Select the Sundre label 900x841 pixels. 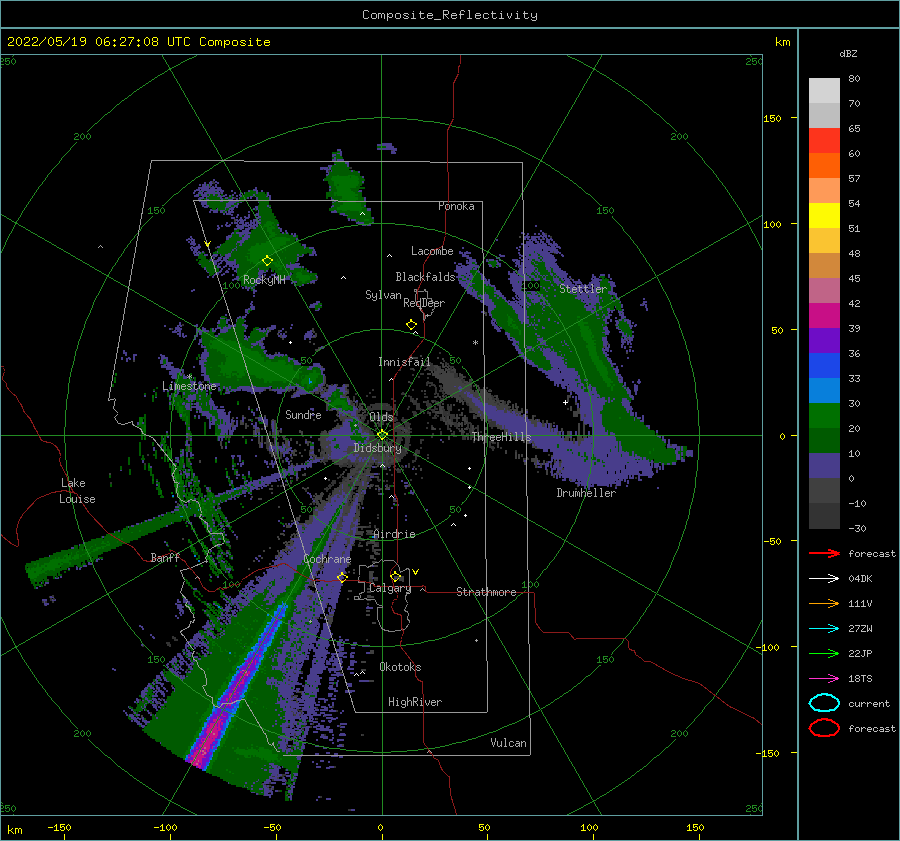point(303,414)
